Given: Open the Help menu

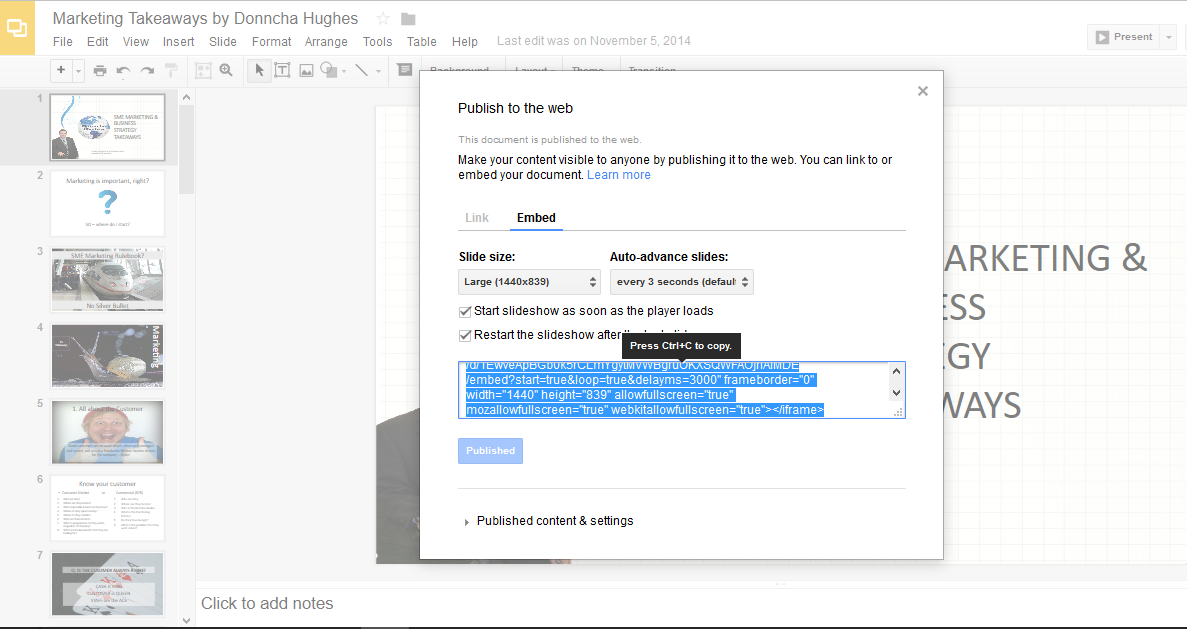Looking at the screenshot, I should pyautogui.click(x=465, y=42).
